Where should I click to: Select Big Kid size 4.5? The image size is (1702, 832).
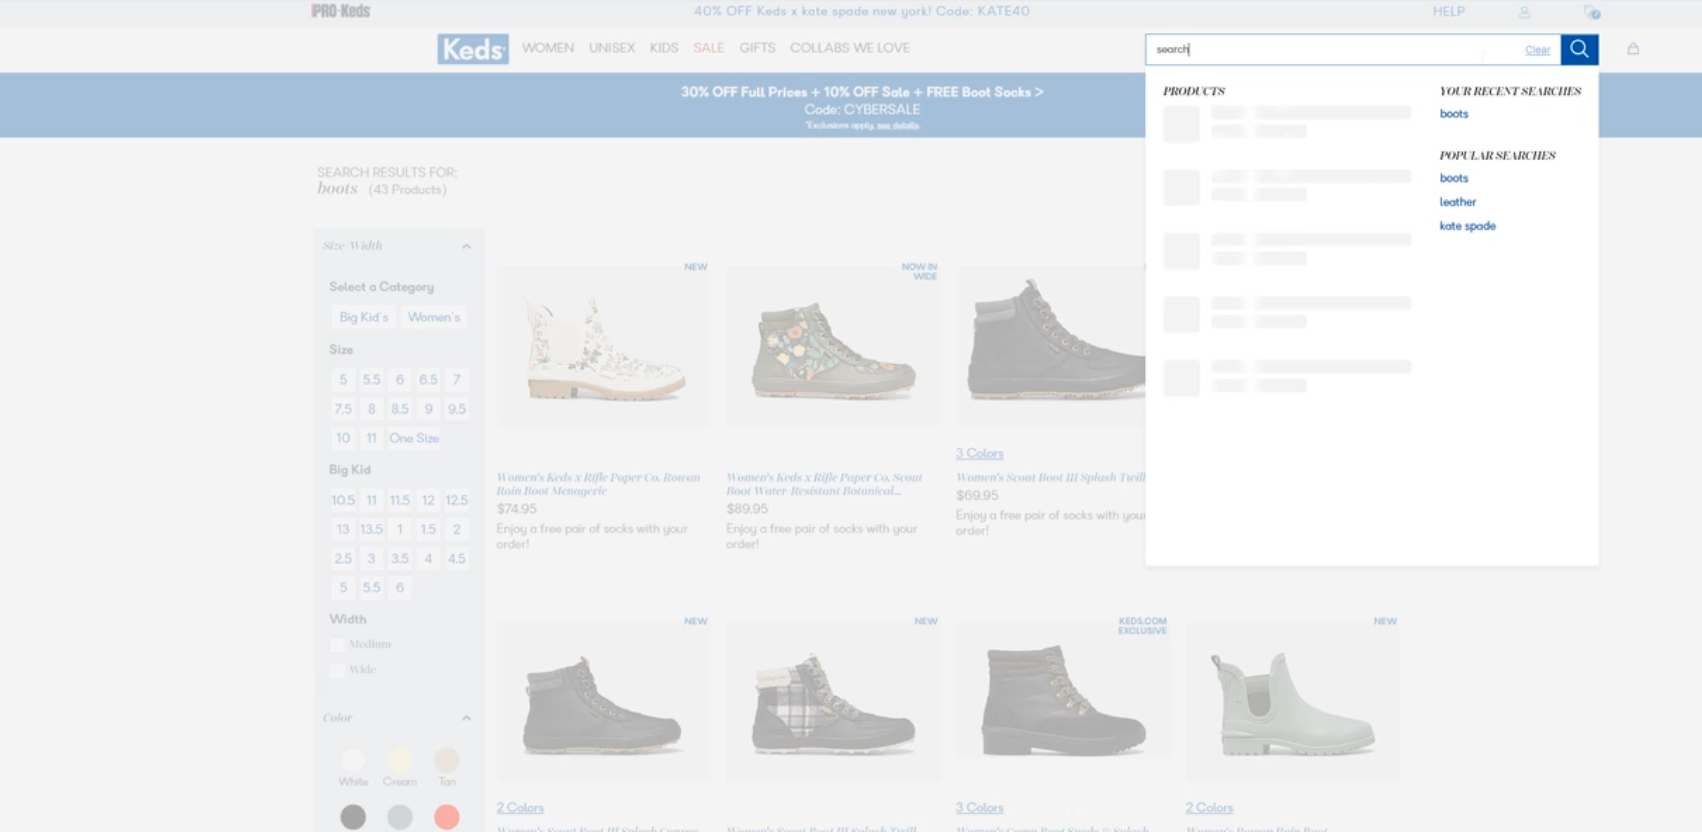pos(457,558)
